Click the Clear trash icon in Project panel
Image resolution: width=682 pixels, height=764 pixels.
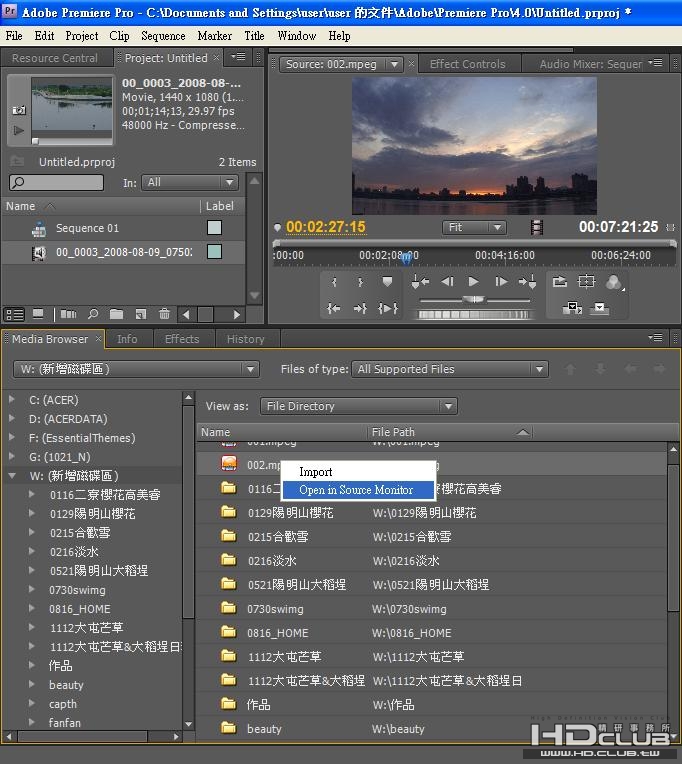[164, 314]
